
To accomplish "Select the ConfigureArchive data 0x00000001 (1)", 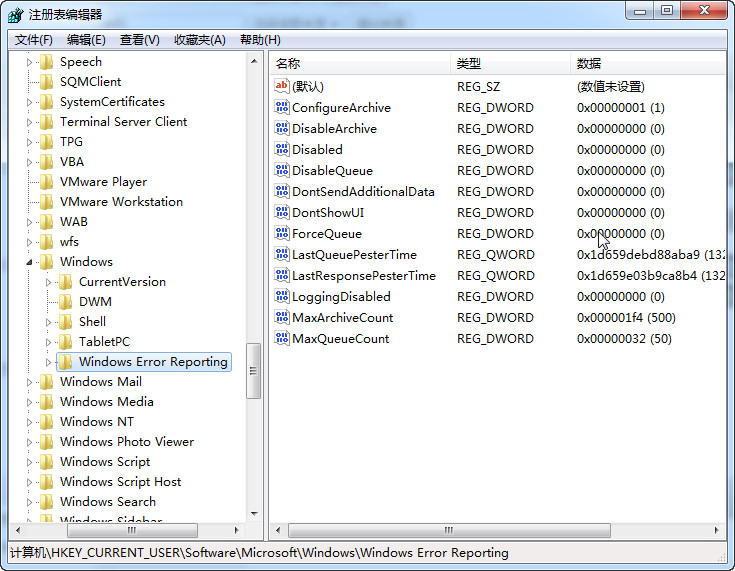I will (621, 108).
